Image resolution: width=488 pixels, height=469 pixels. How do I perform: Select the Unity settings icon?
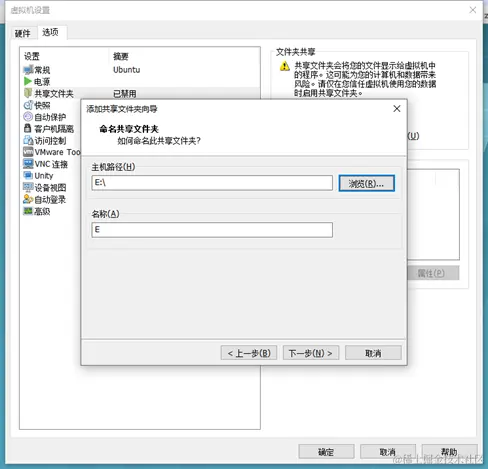[x=28, y=175]
